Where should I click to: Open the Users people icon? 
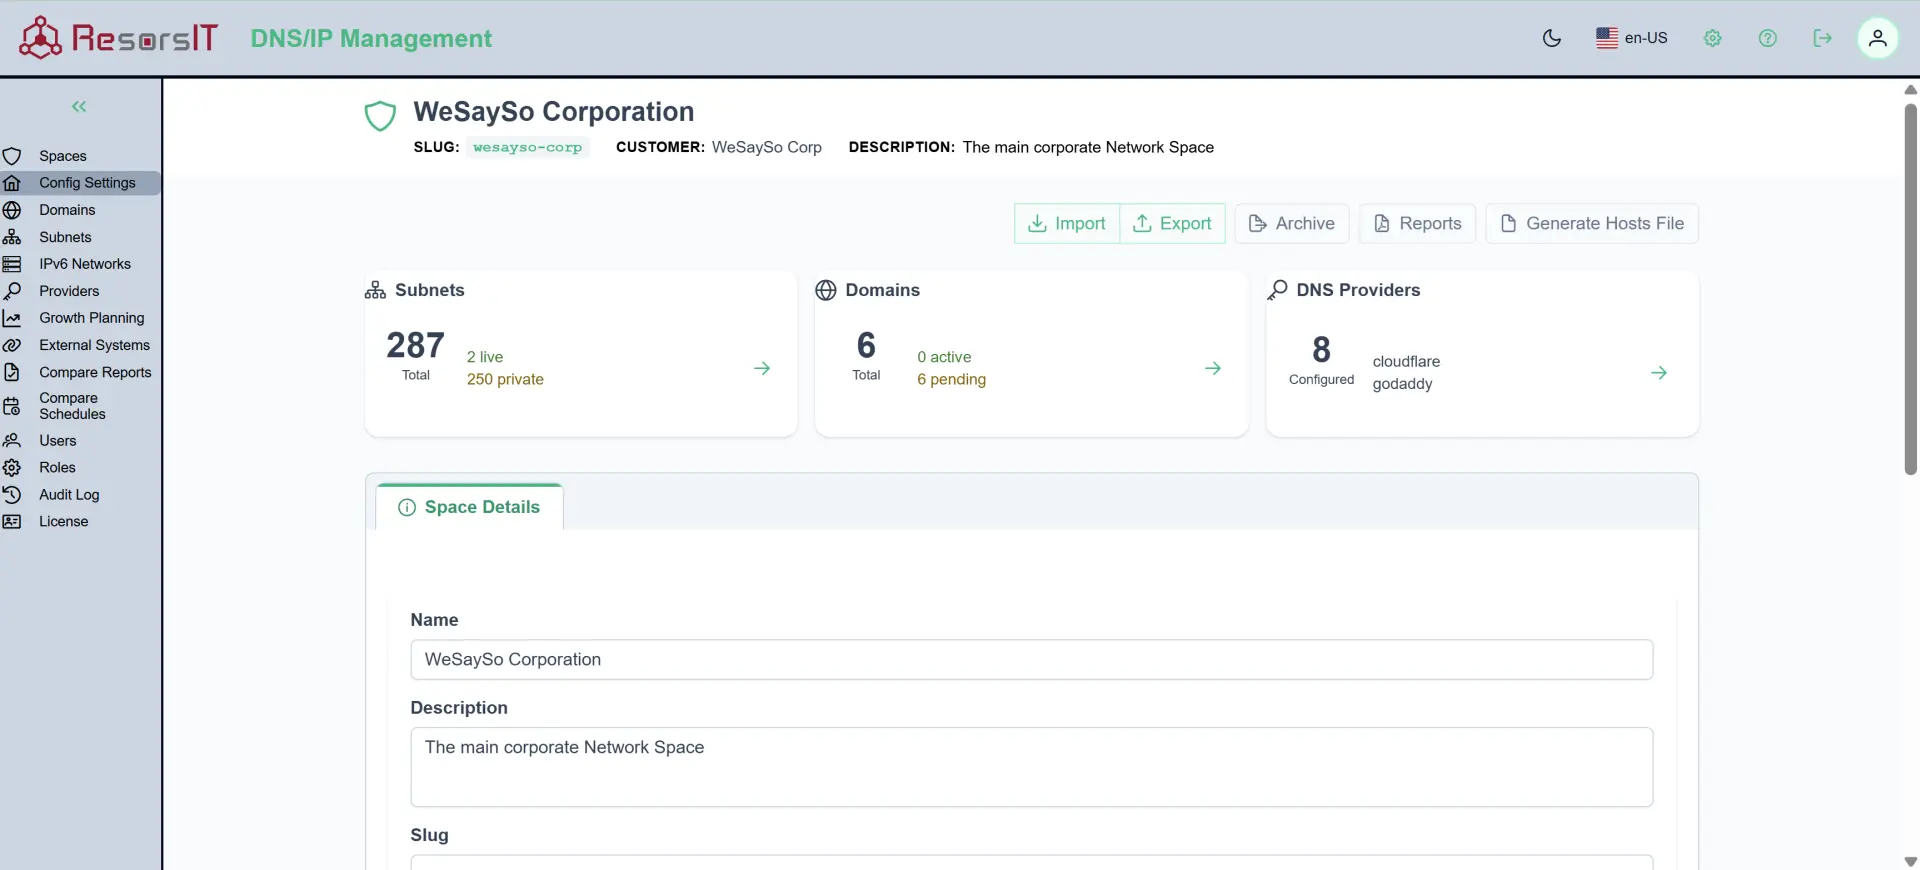[12, 440]
